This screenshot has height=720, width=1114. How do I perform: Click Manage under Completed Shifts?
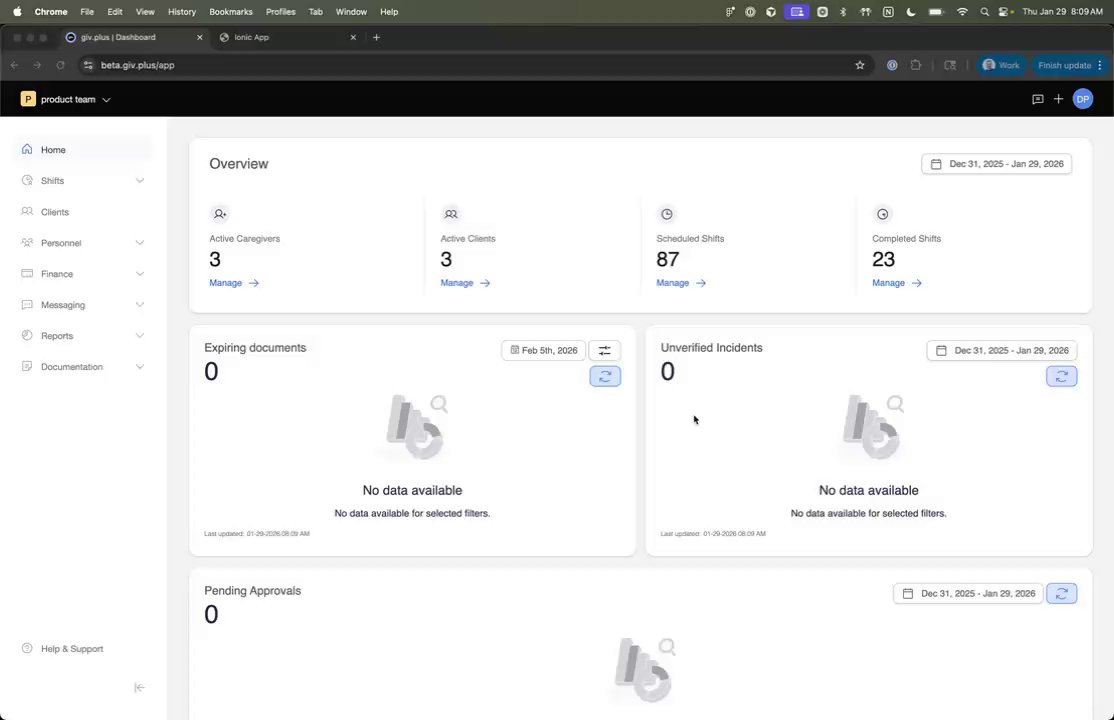(x=897, y=283)
